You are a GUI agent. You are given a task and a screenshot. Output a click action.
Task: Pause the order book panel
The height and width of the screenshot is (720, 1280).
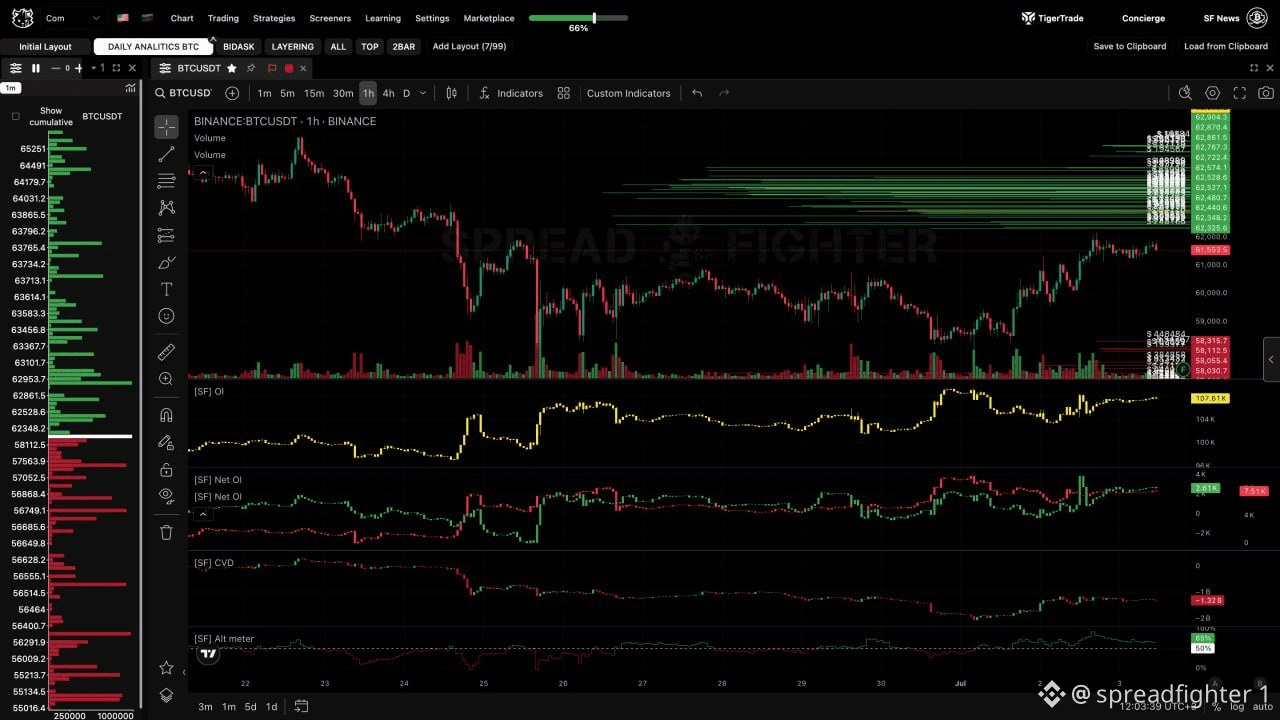coord(36,68)
